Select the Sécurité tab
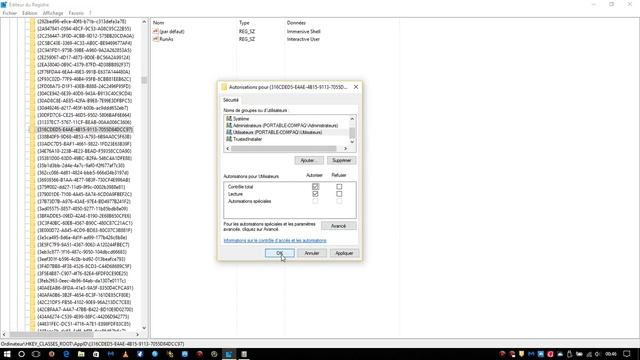The width and height of the screenshot is (640, 360). (x=231, y=100)
